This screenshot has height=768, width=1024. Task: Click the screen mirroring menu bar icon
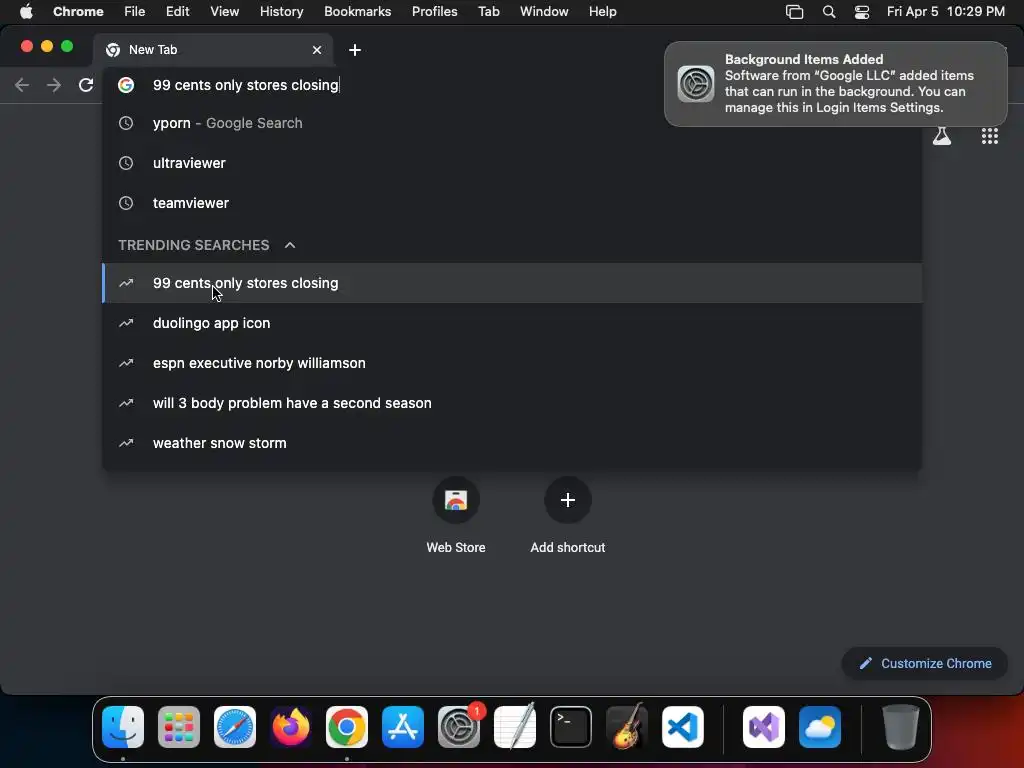pyautogui.click(x=794, y=12)
